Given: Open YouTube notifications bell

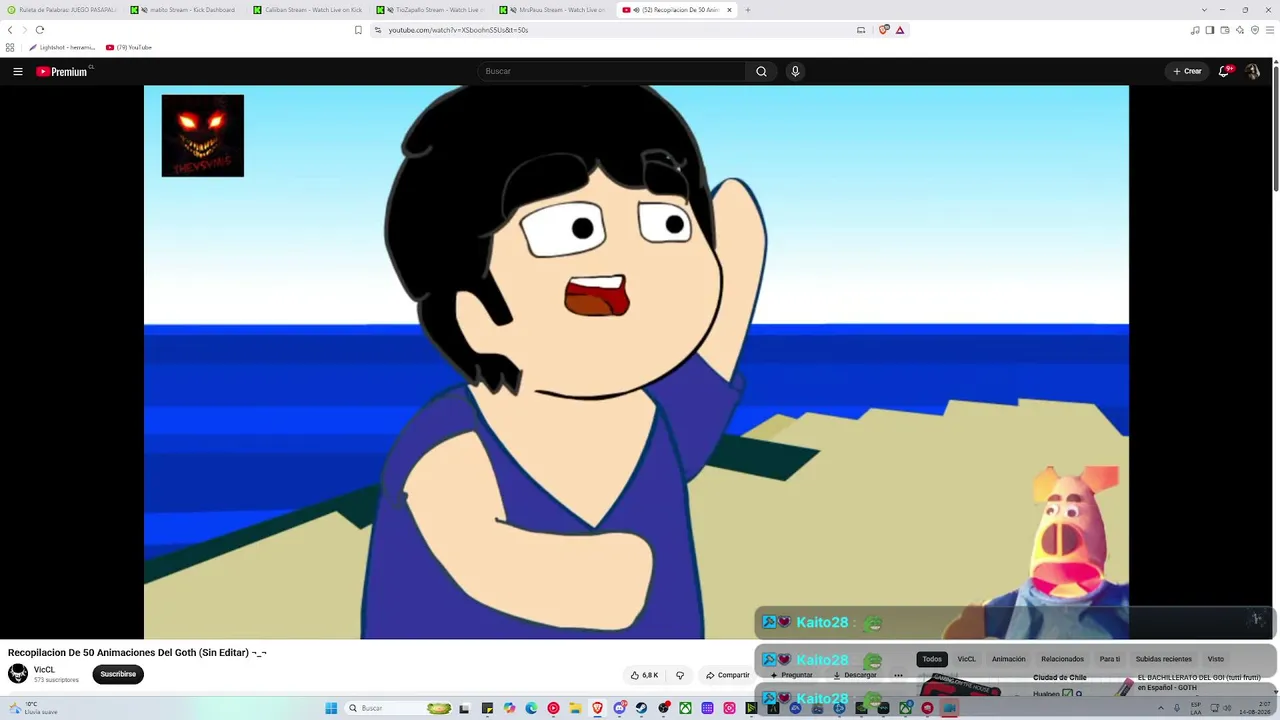Looking at the screenshot, I should pos(1224,71).
